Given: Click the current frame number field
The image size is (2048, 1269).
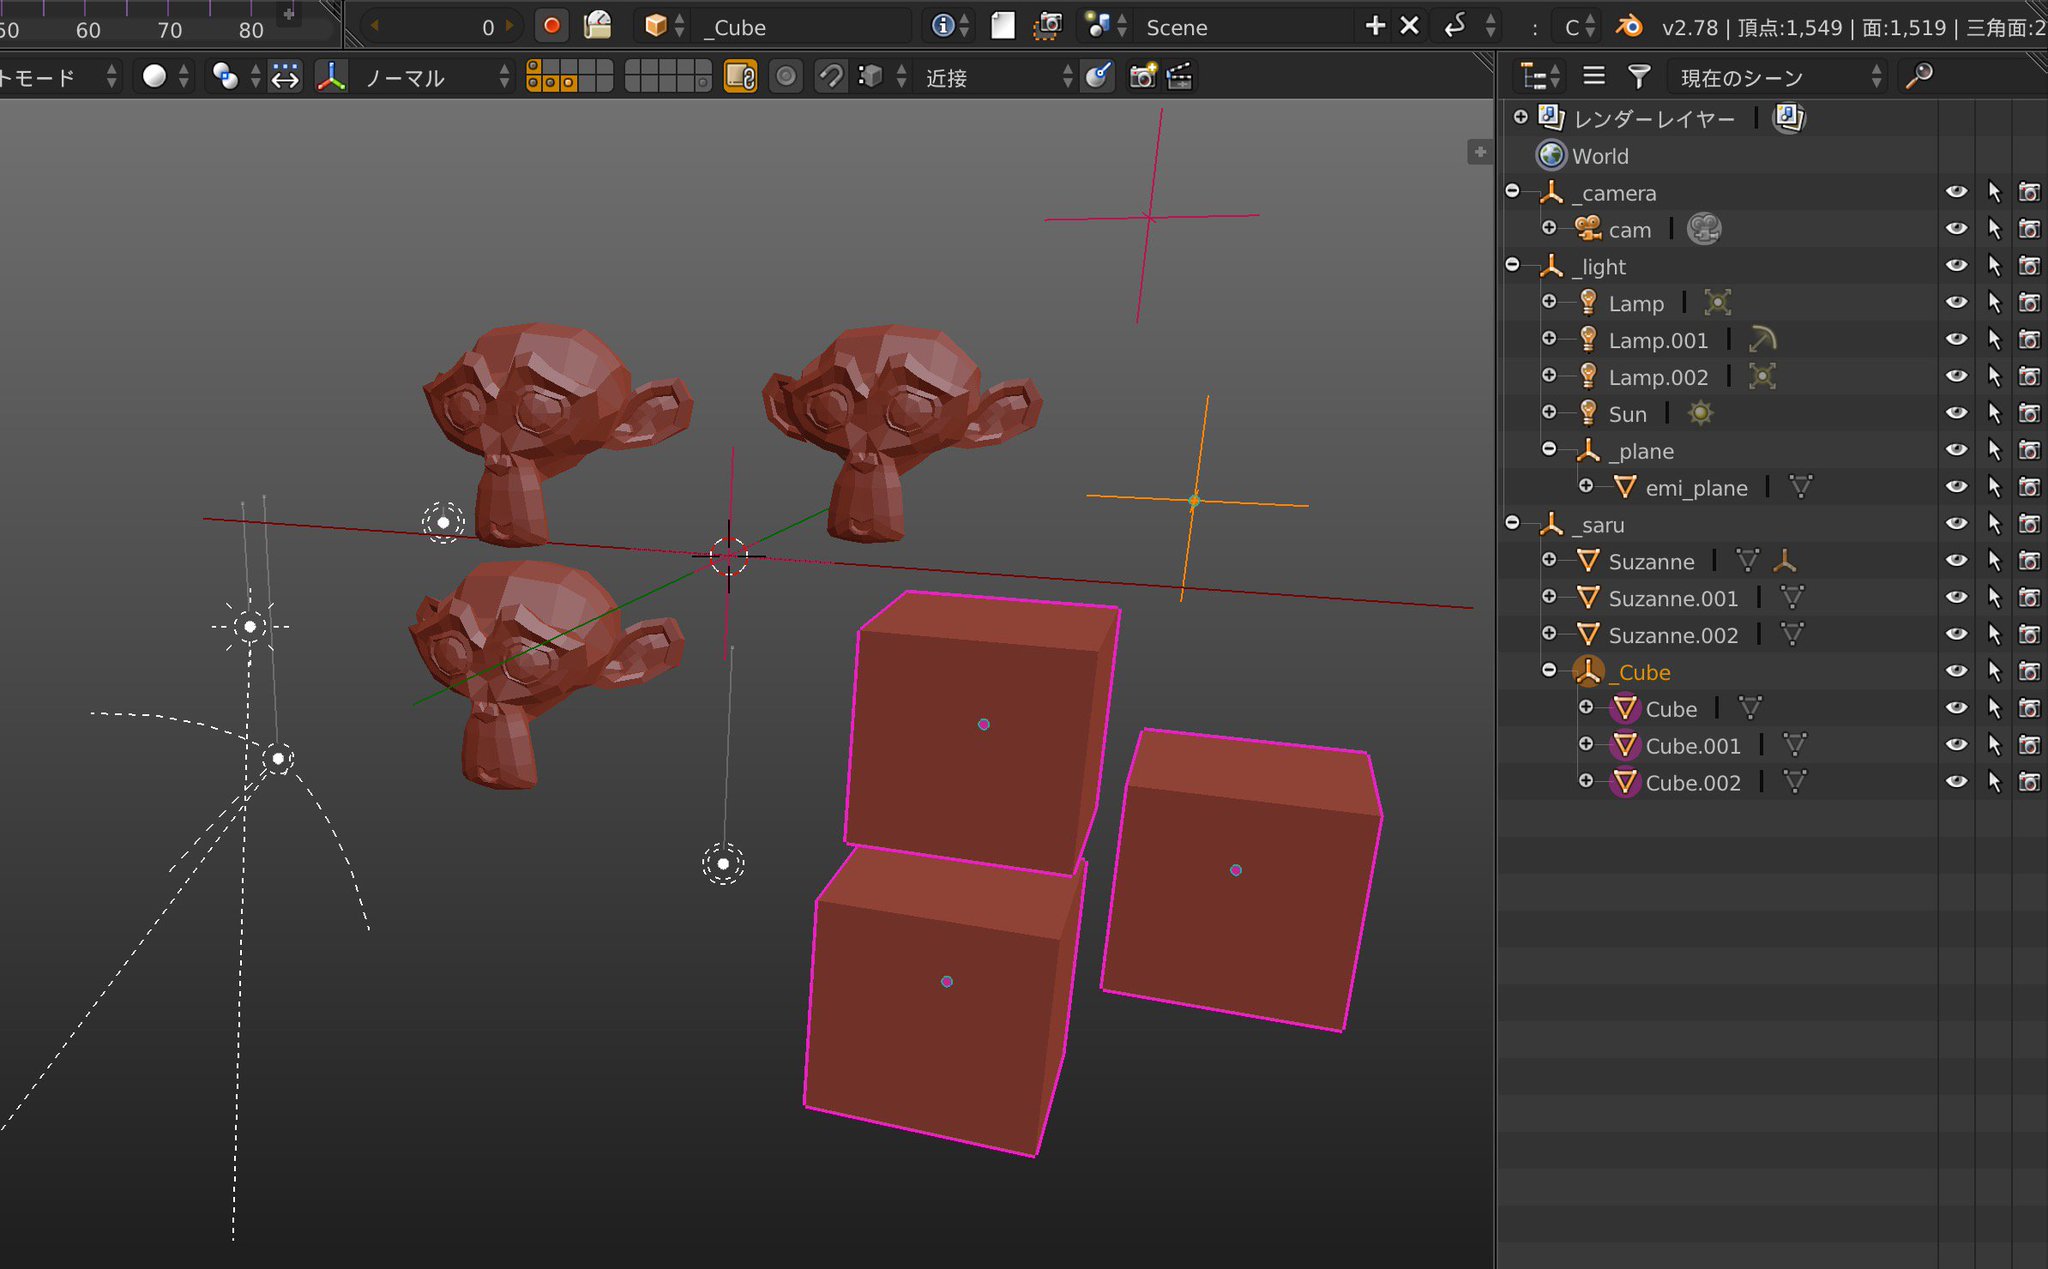Looking at the screenshot, I should [443, 27].
